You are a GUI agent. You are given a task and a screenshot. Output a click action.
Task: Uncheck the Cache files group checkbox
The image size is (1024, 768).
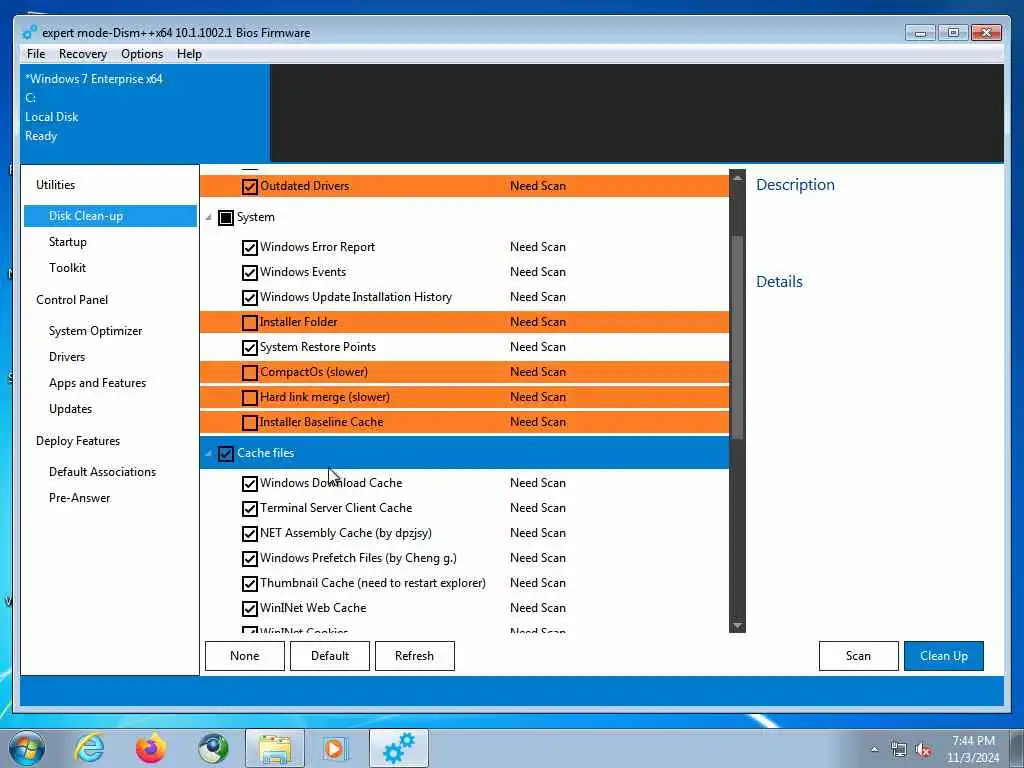coord(226,453)
